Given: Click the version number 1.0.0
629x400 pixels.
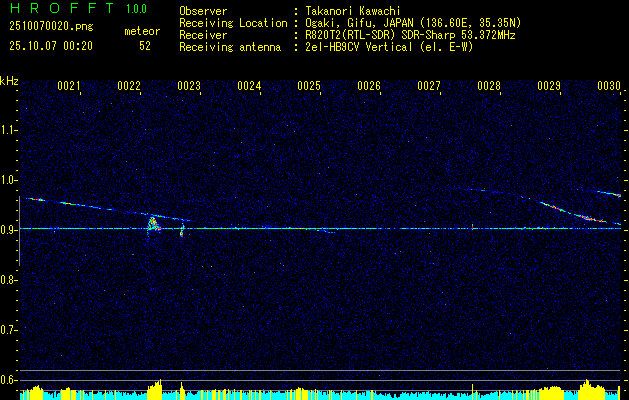Looking at the screenshot, I should click(136, 9).
